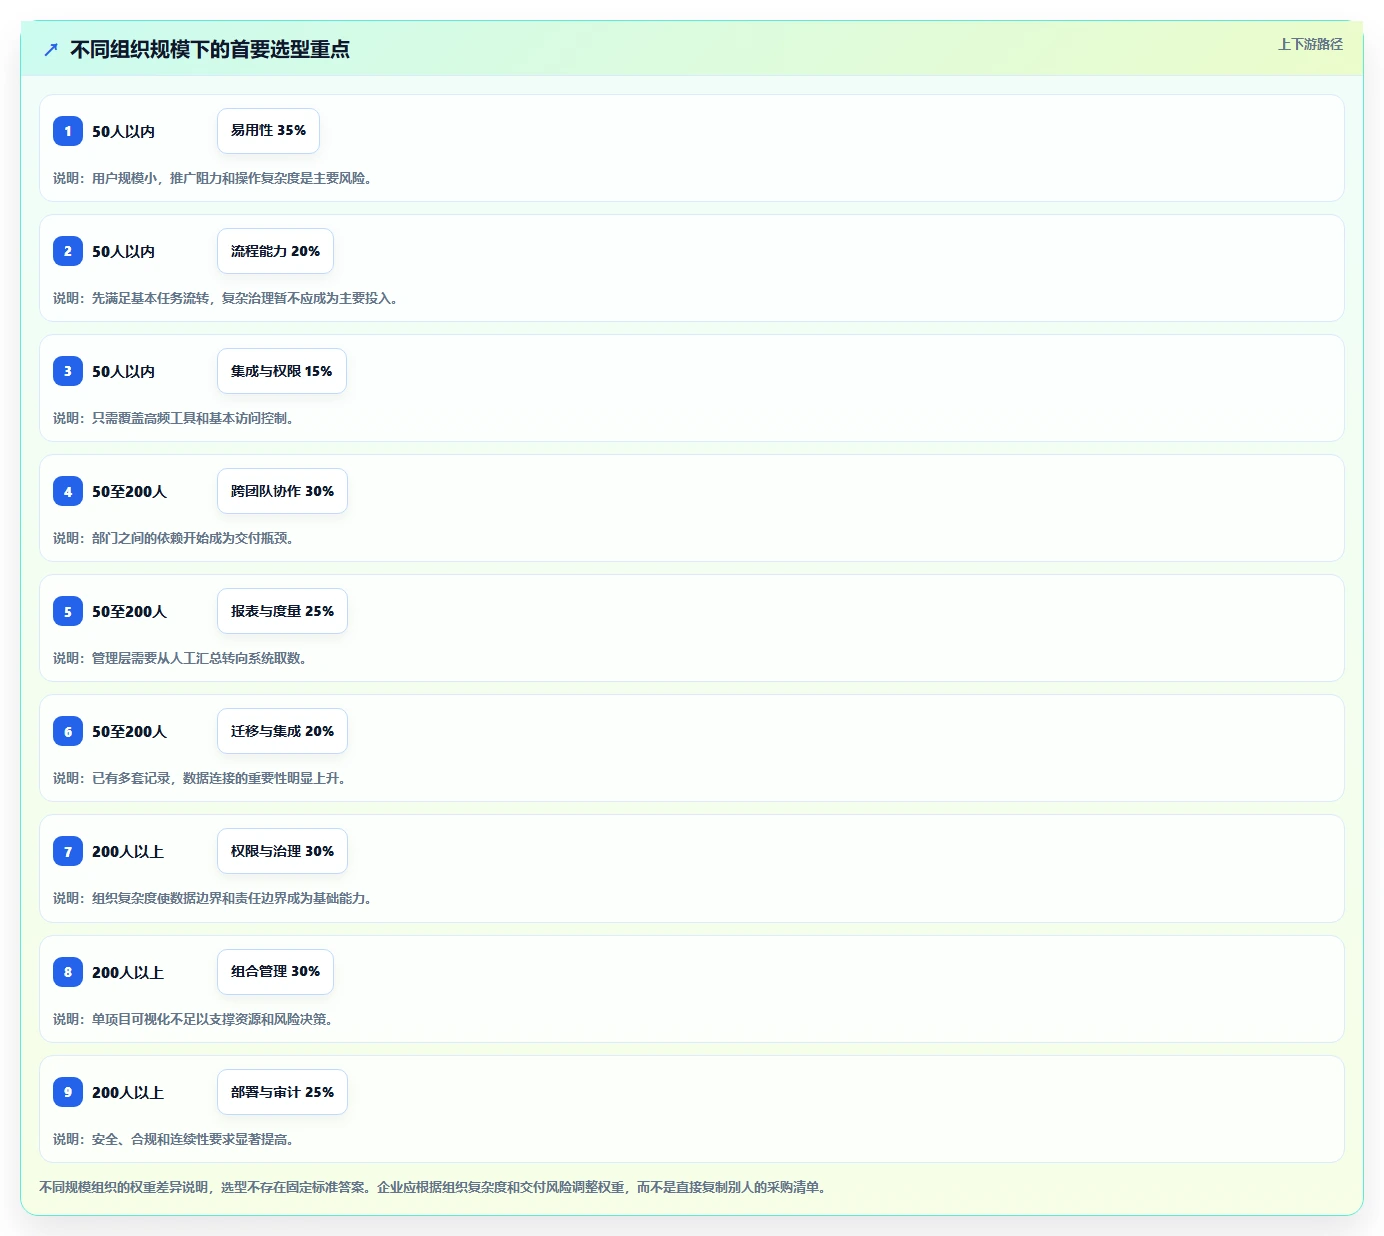The image size is (1384, 1236).
Task: Select the number 4 badge
Action: click(68, 491)
